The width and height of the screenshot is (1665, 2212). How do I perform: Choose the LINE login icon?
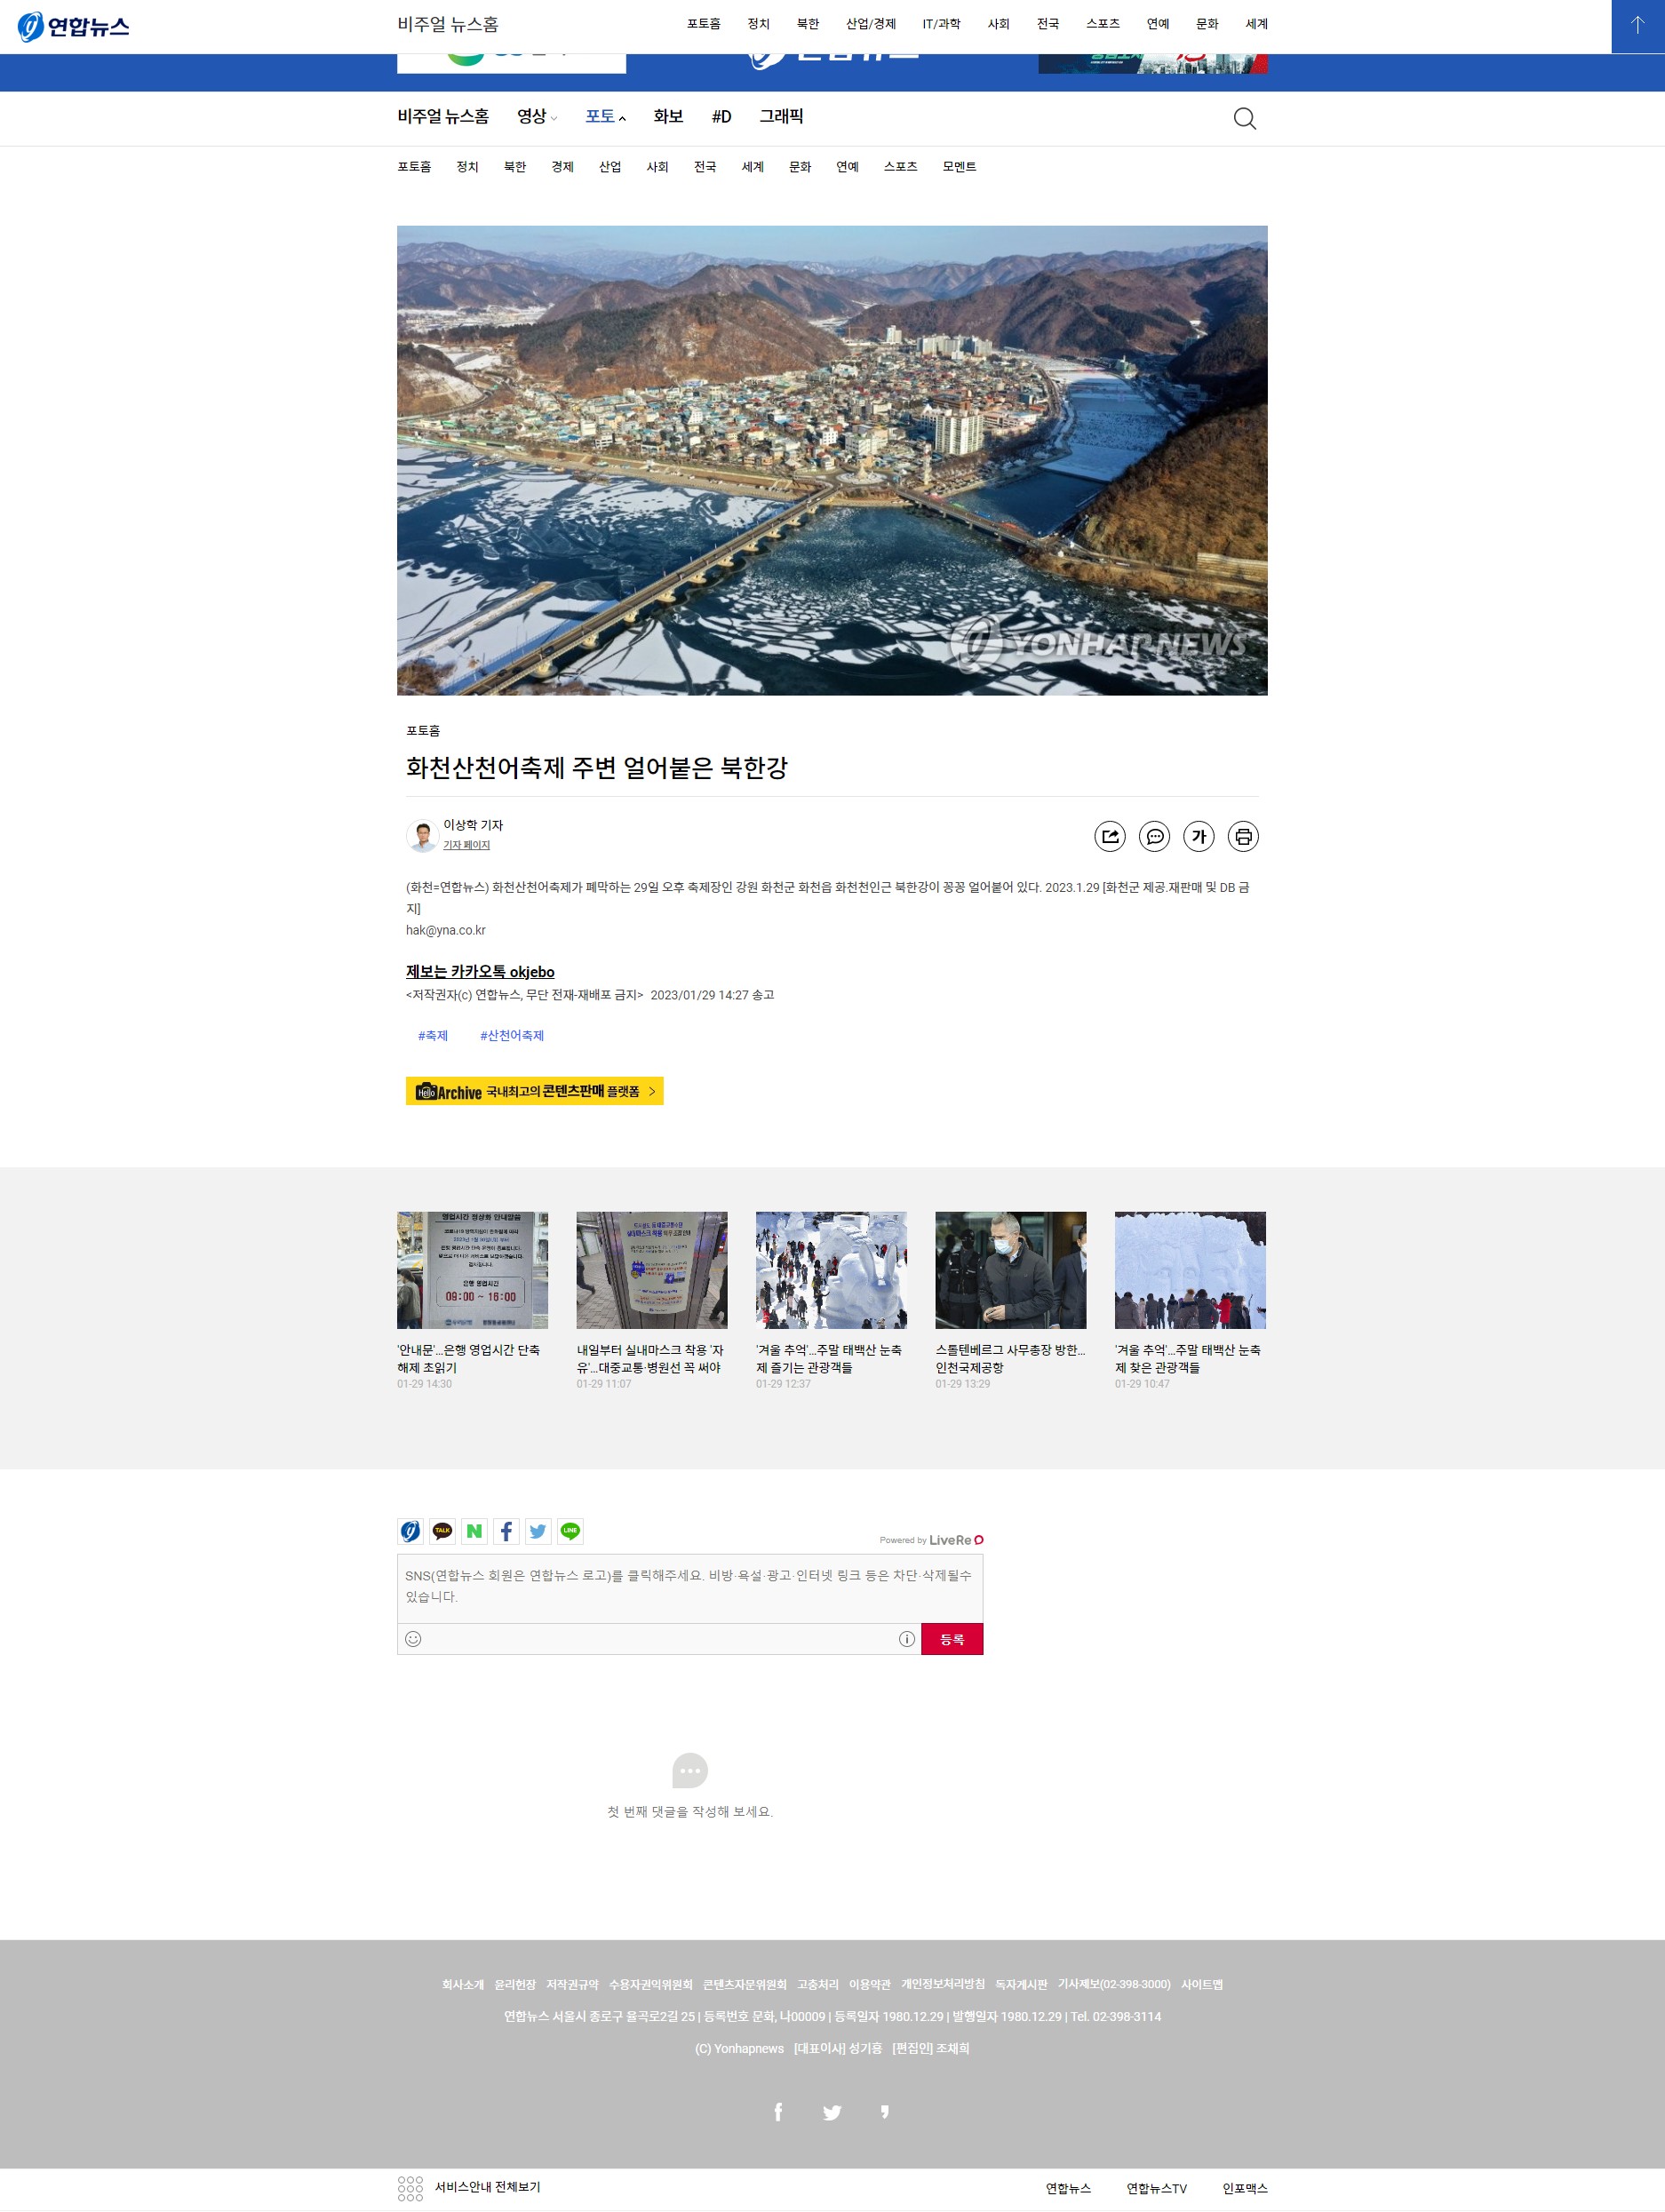(570, 1530)
